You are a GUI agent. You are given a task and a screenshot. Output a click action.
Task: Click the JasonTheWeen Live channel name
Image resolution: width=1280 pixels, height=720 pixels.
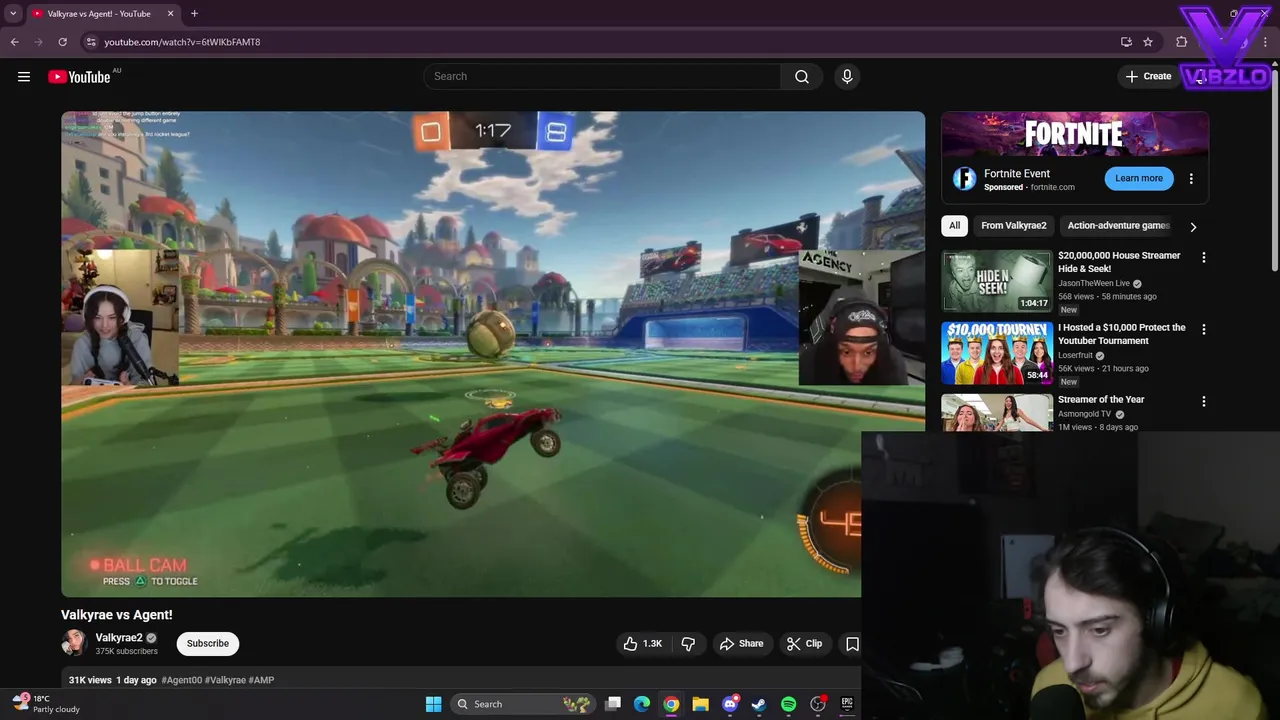[x=1094, y=283]
